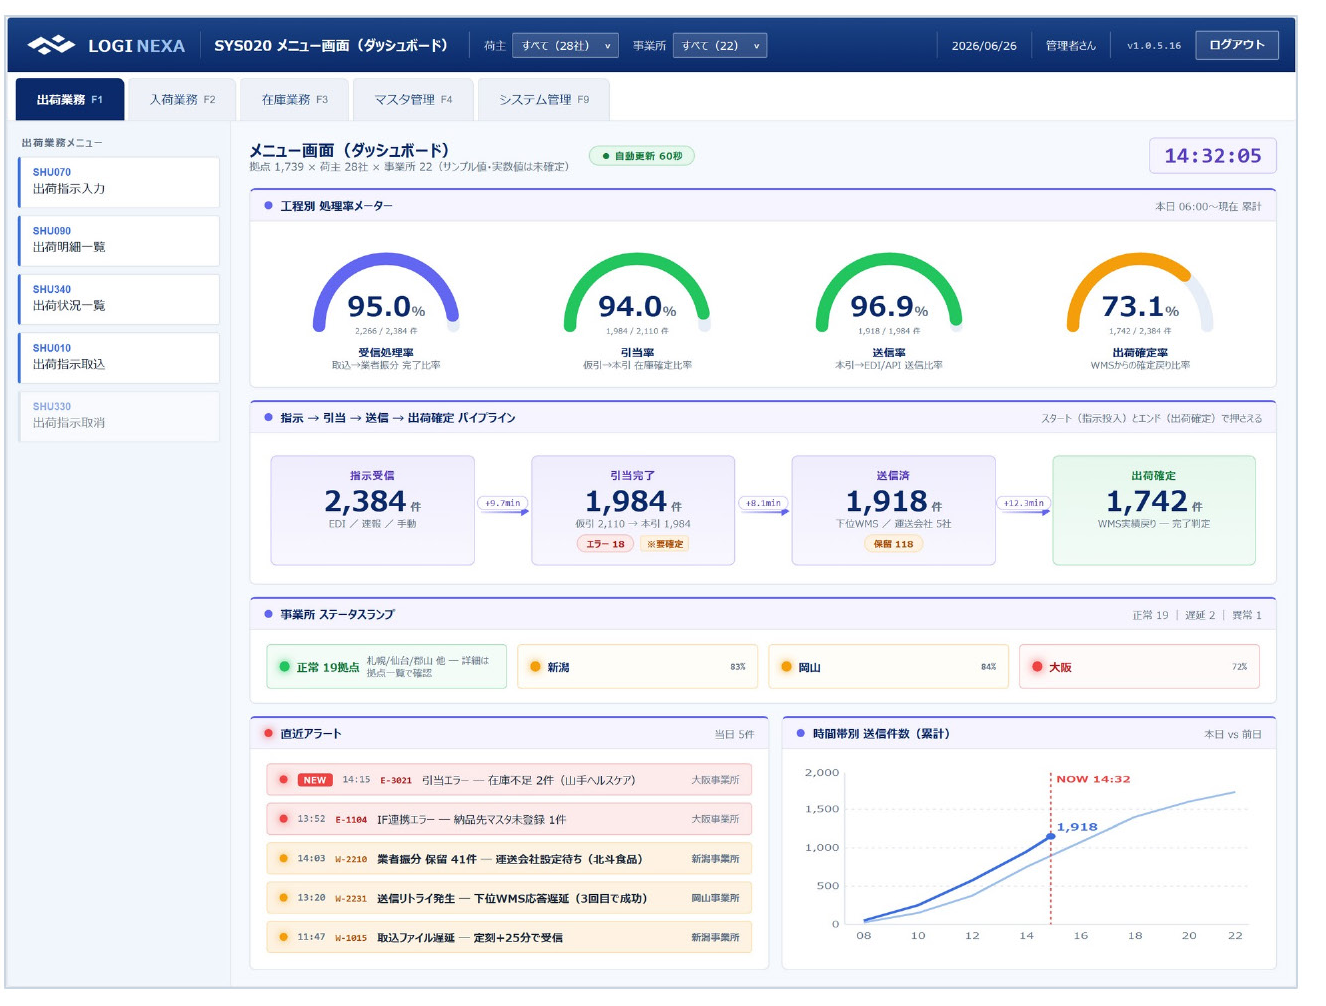Click the 1,918 data point on chart

coord(1051,836)
